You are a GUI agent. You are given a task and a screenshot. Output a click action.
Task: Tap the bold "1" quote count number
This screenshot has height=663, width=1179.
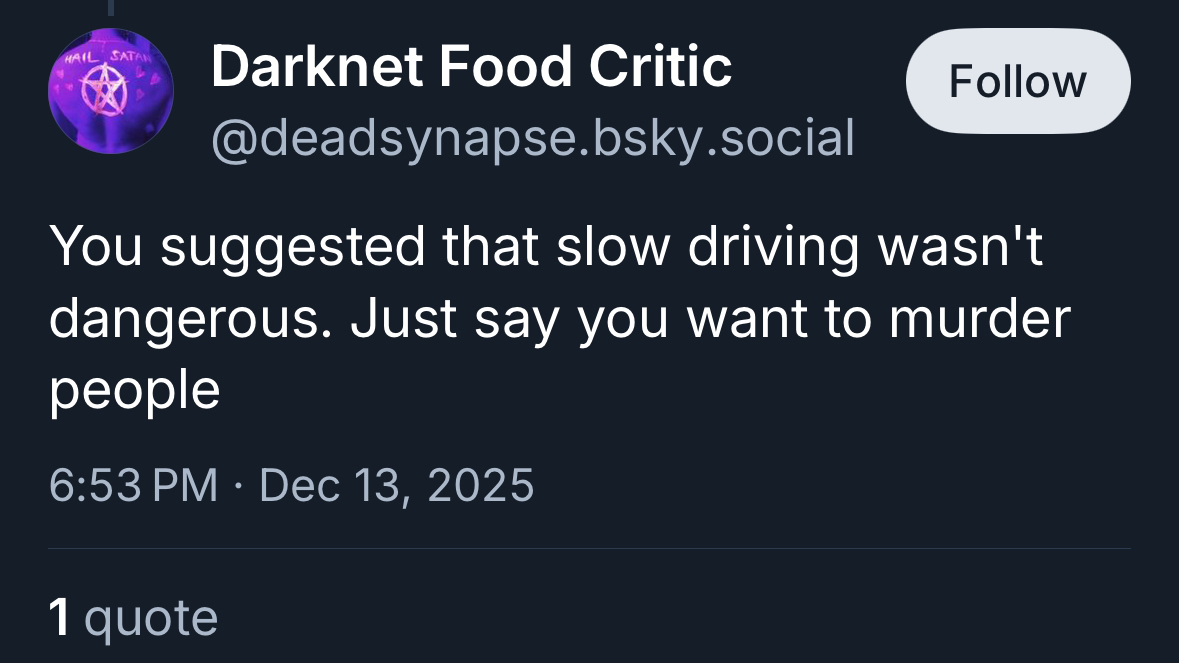point(60,617)
